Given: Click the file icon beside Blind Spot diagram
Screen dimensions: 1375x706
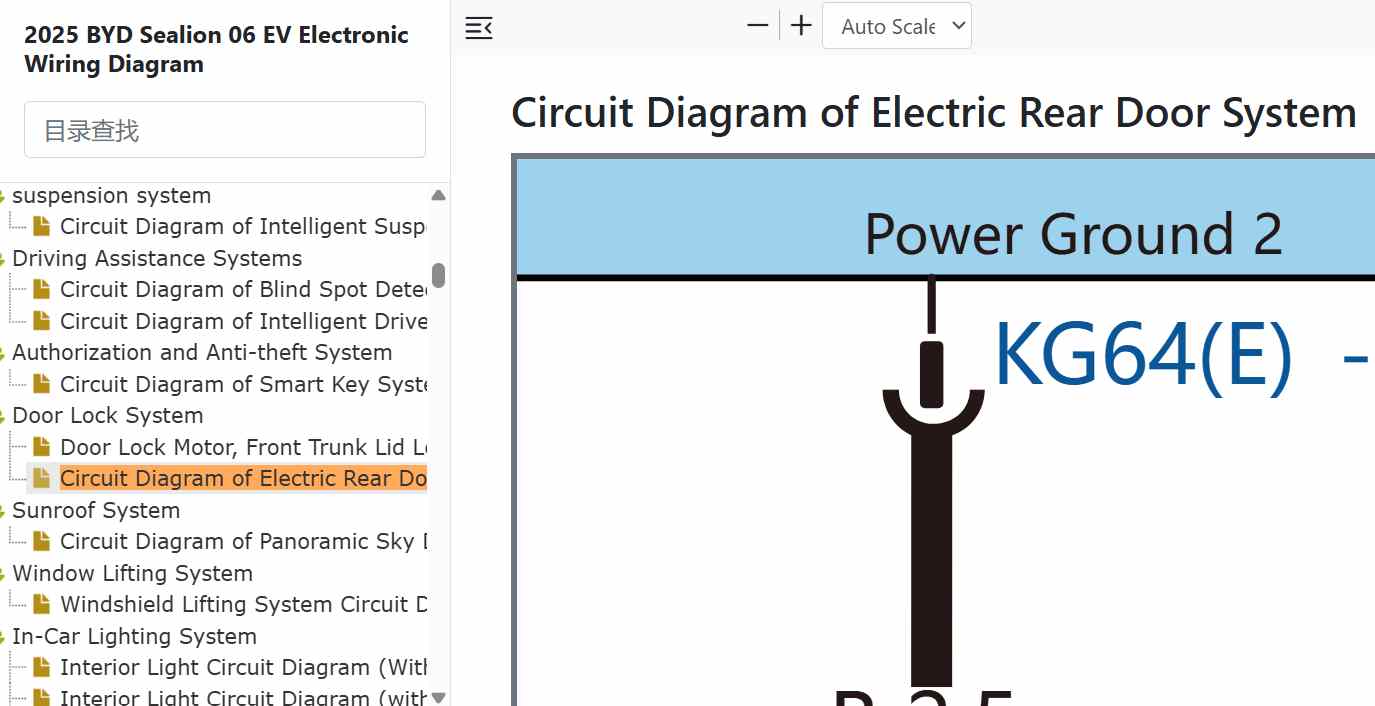Looking at the screenshot, I should coord(41,289).
